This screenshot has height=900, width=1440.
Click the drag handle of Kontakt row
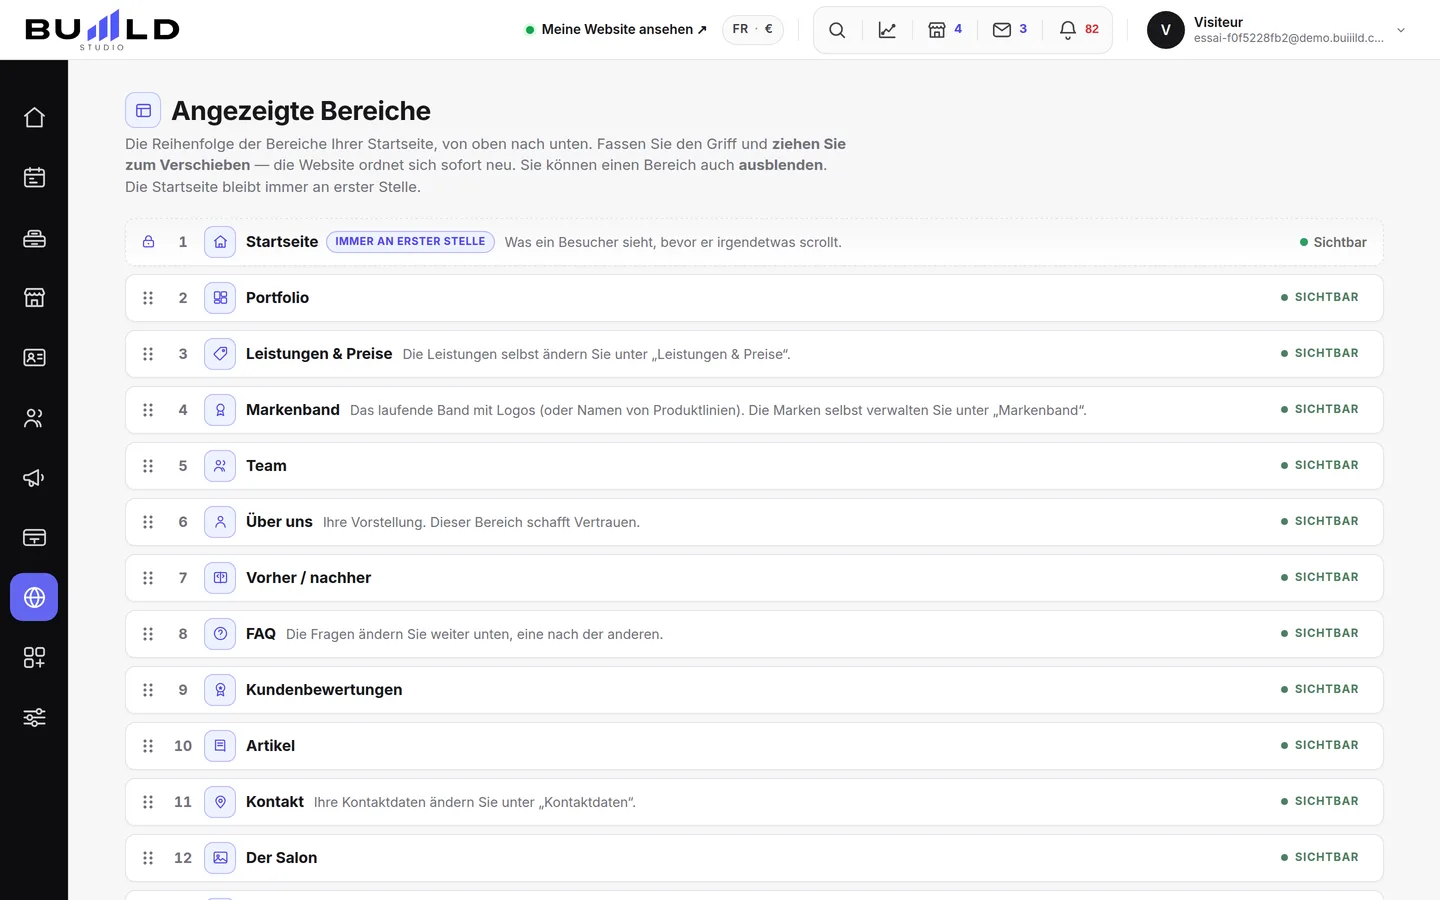(148, 802)
